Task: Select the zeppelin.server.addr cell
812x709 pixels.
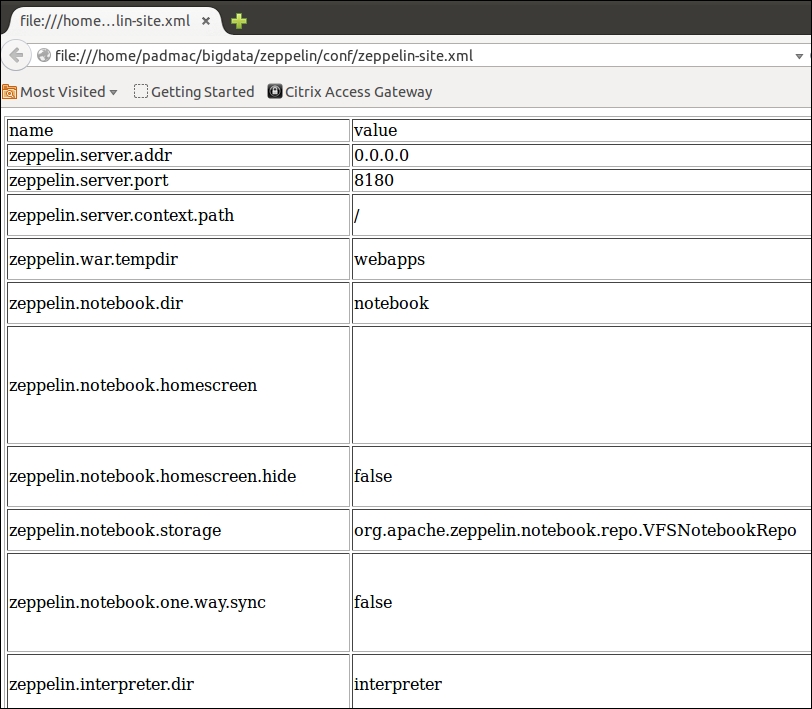Action: click(179, 155)
